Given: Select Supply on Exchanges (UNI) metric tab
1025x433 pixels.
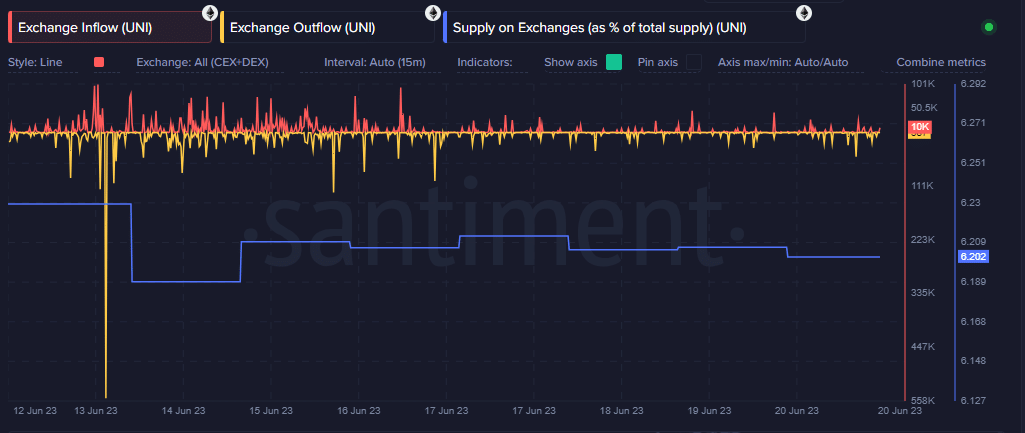Looking at the screenshot, I should coord(624,28).
